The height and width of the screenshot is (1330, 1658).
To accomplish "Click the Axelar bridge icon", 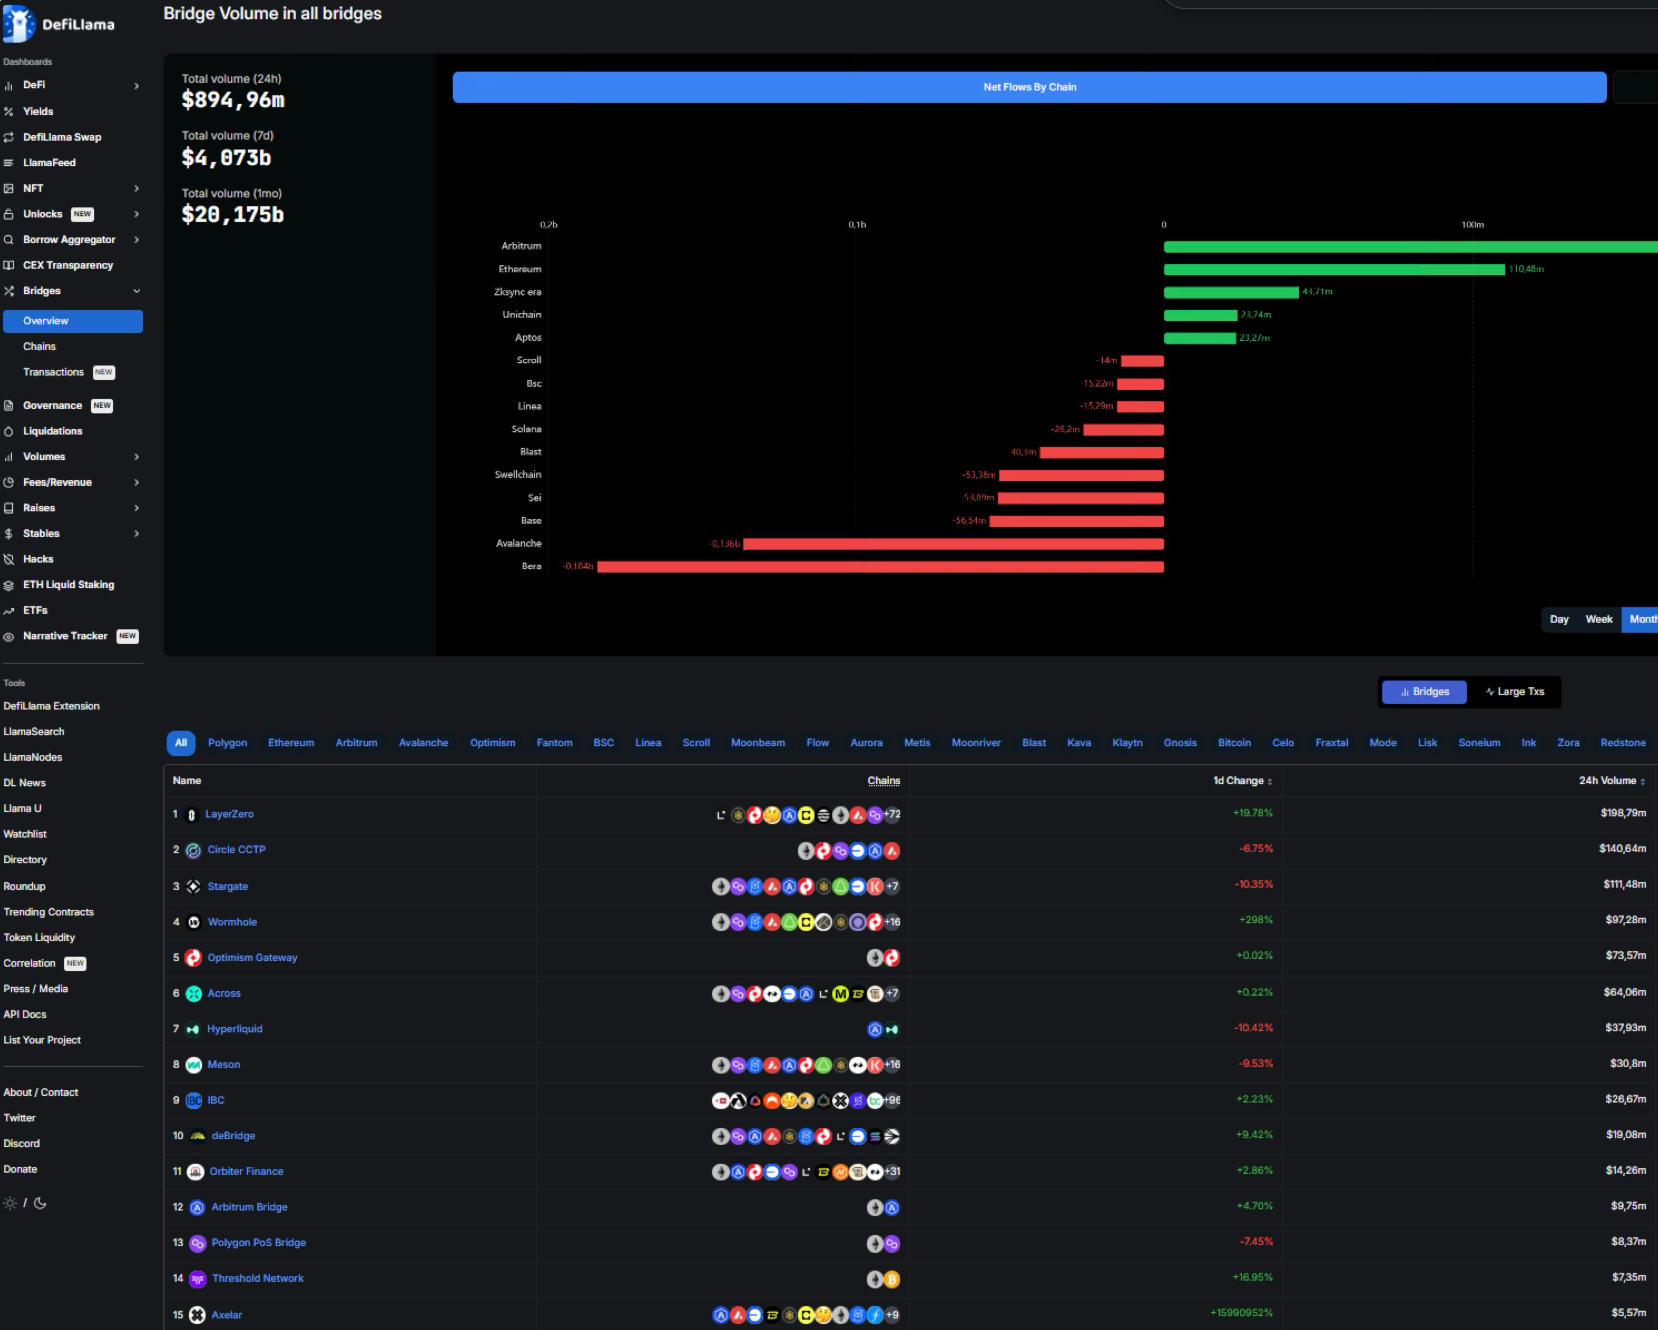I will (197, 1315).
